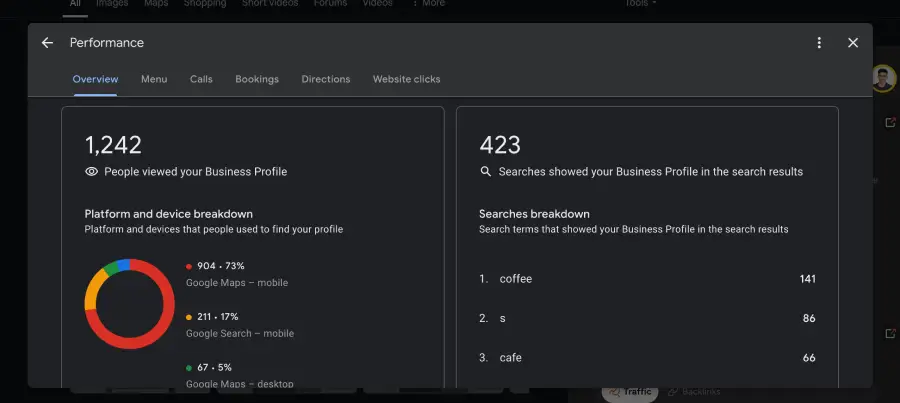Screen dimensions: 900x403
Task: Go back using the Performance arrow
Action: click(47, 42)
